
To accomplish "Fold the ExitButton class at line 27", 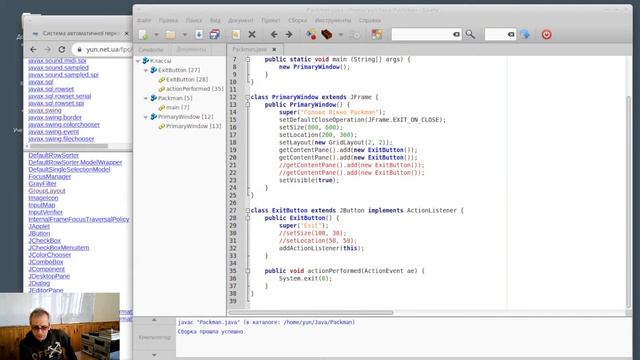I will click(247, 211).
